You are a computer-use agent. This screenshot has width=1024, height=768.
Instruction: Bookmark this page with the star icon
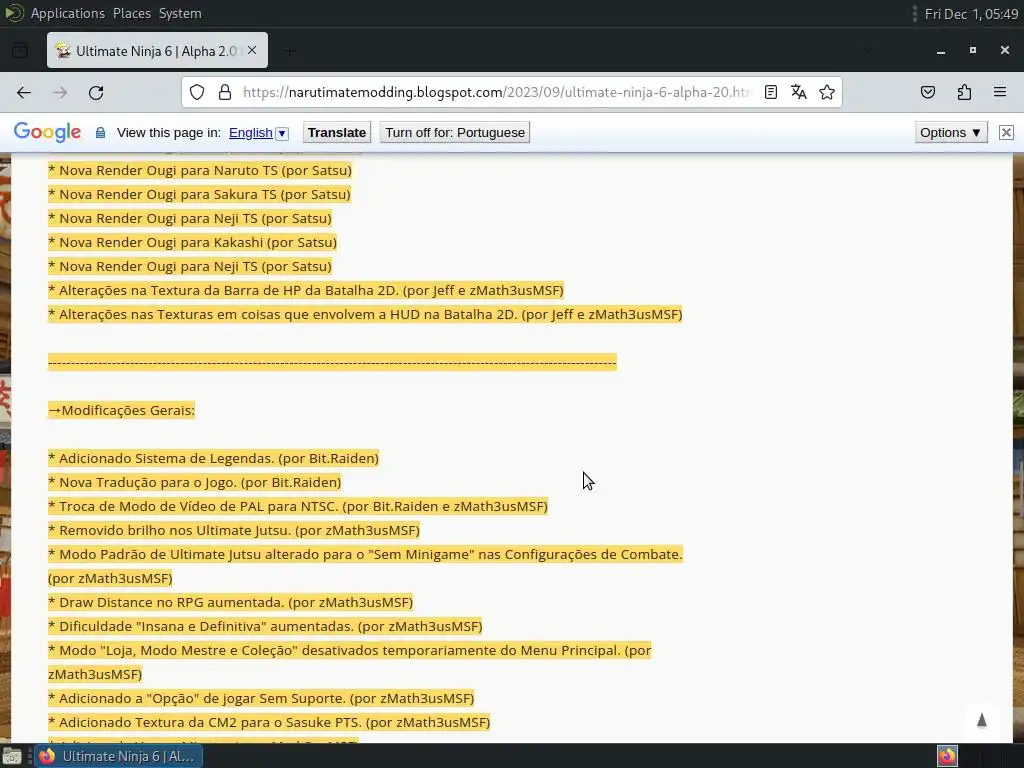point(827,92)
